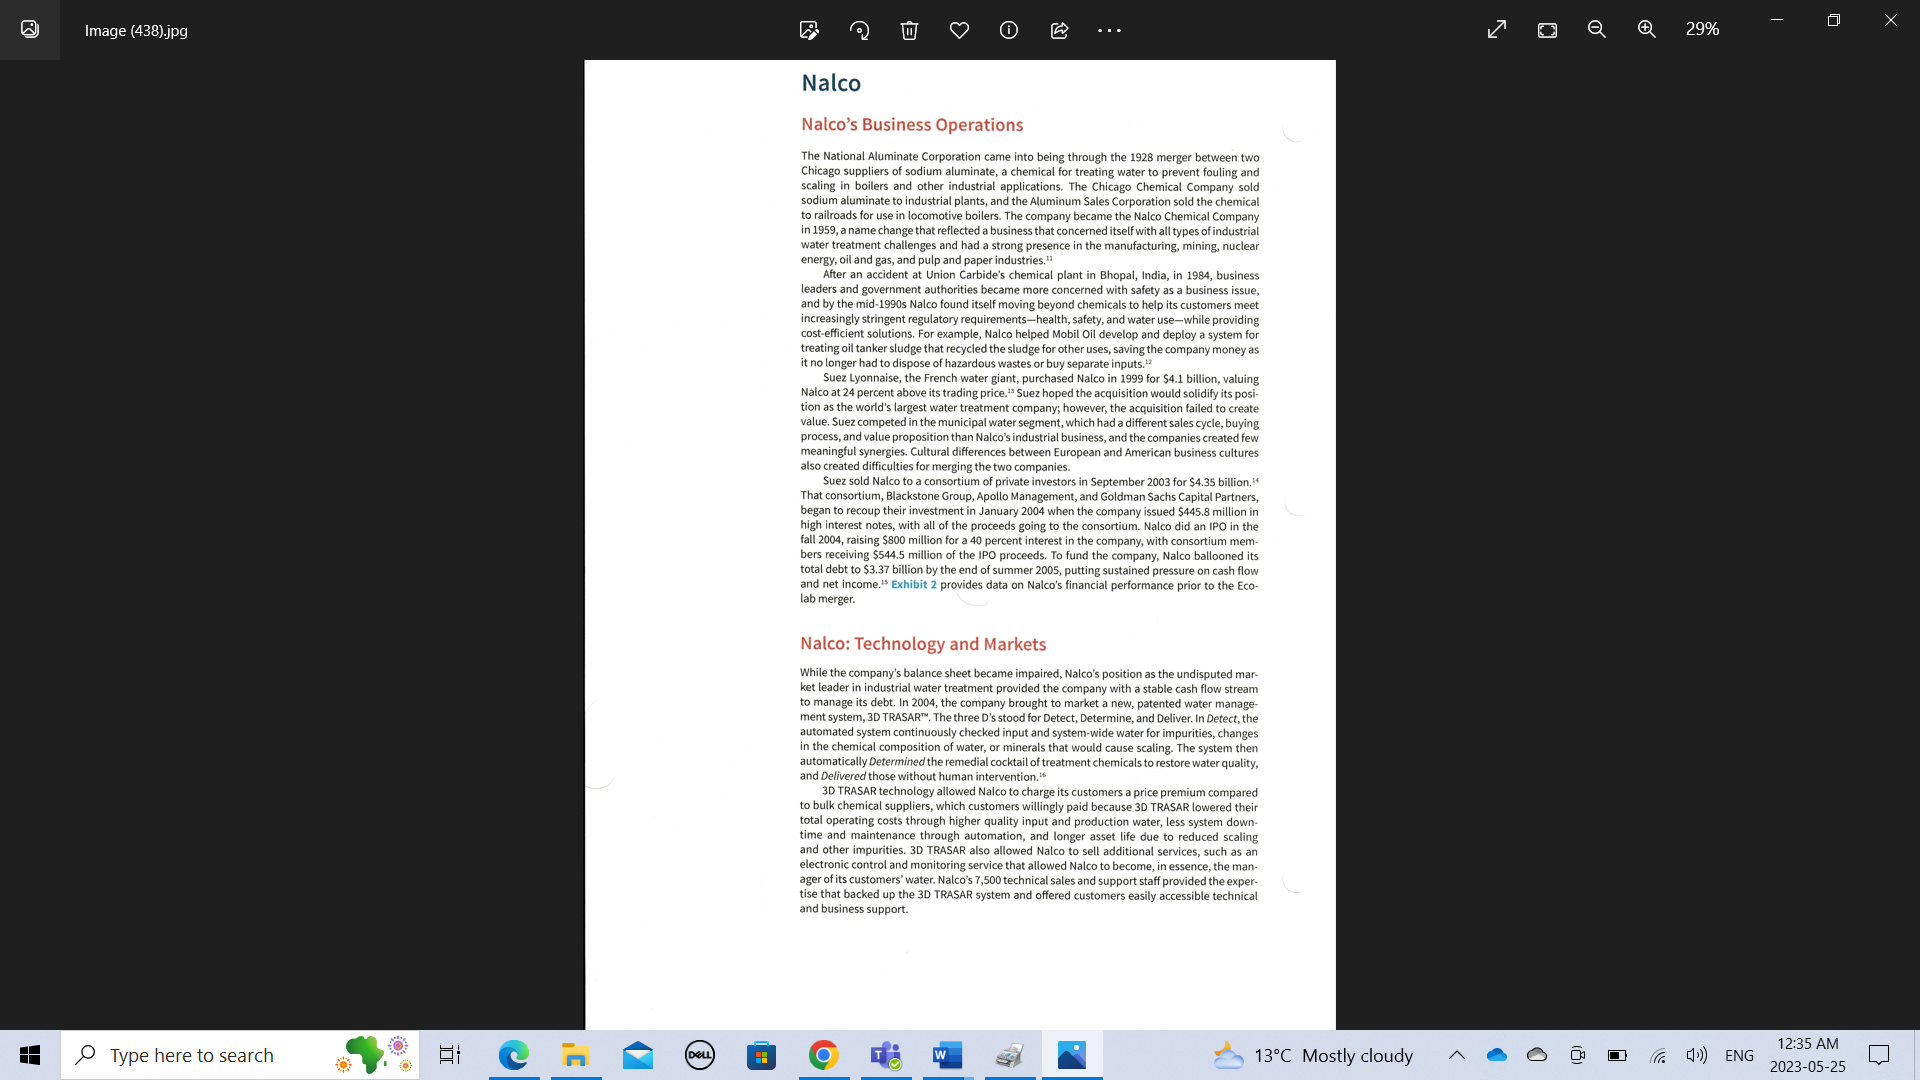Toggle zoom to fit icon
This screenshot has height=1080, width=1920.
1547,30
